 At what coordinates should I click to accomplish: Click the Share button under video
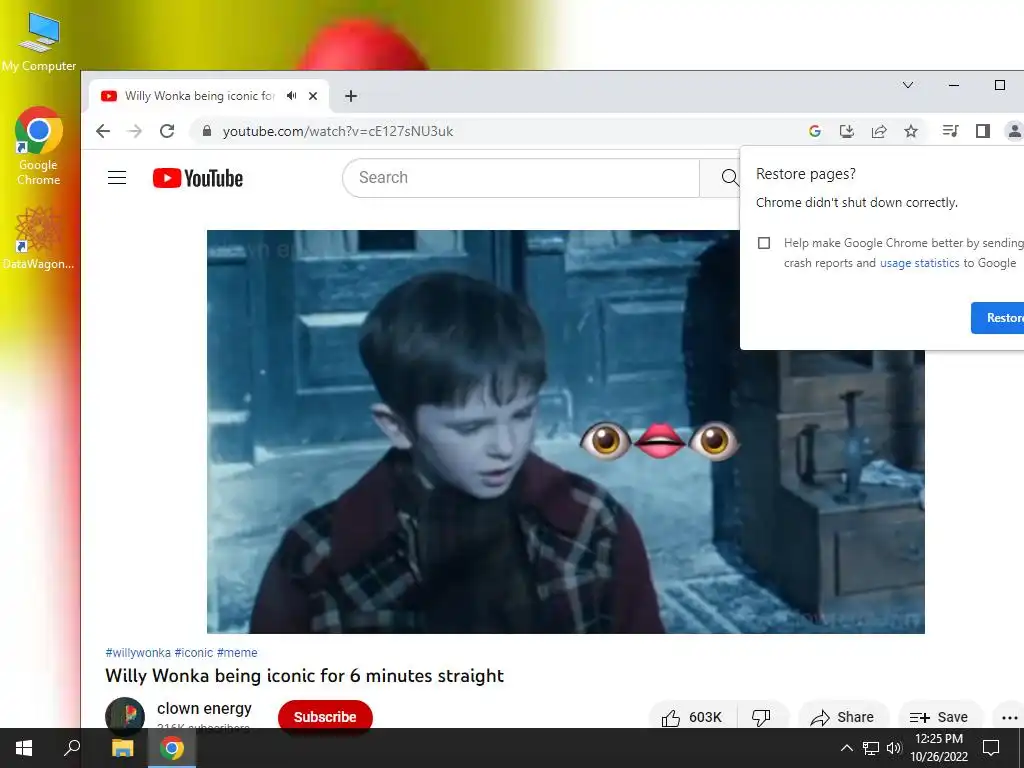842,717
